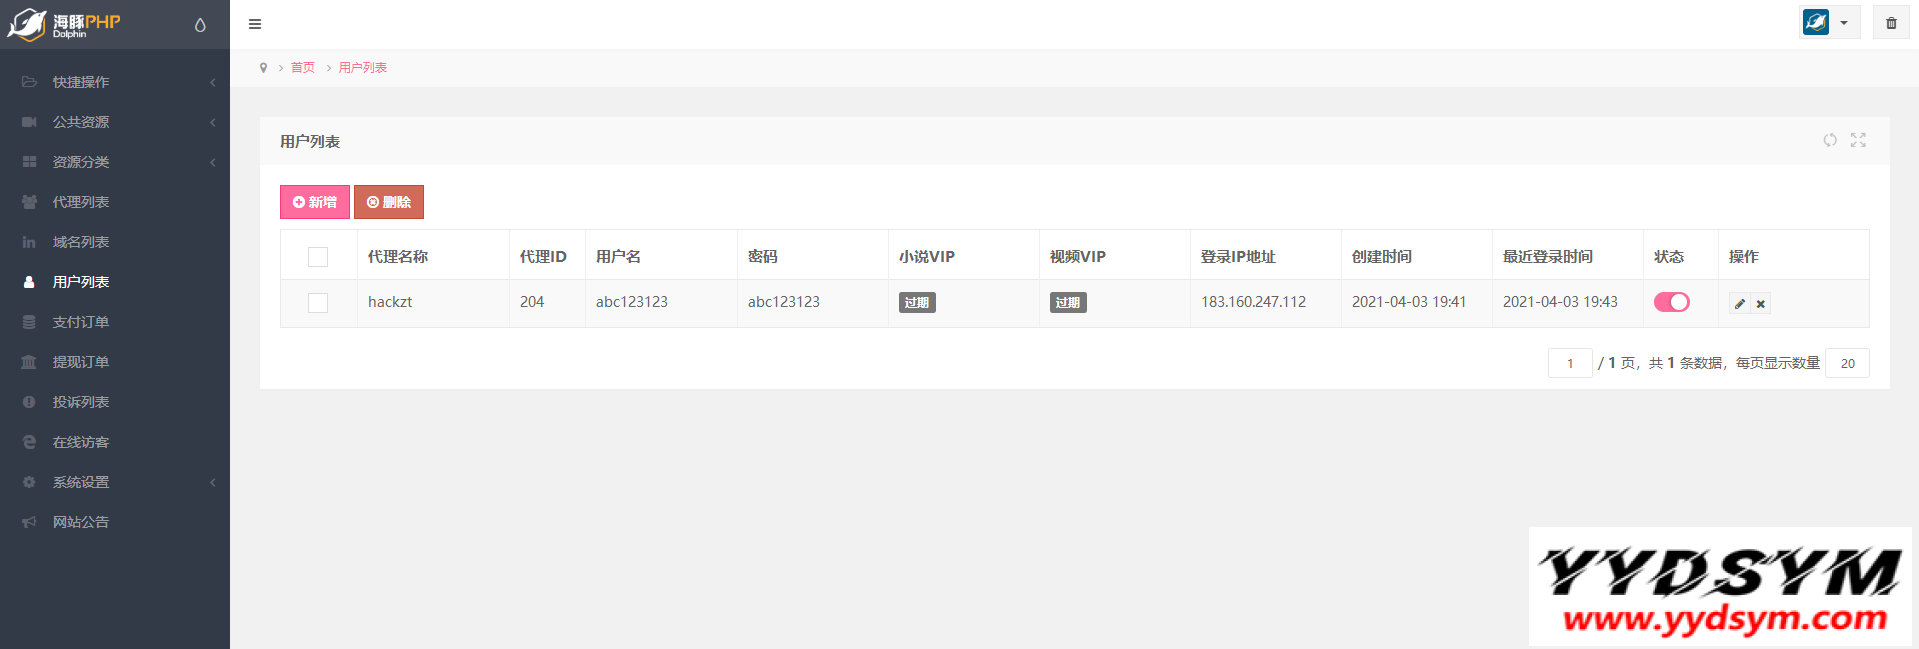1919x649 pixels.
Task: Check the hackzt row checkbox
Action: [318, 303]
